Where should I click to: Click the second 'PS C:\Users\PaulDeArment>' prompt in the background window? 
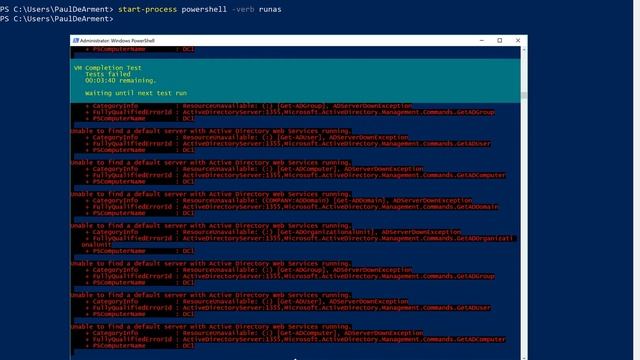56,19
